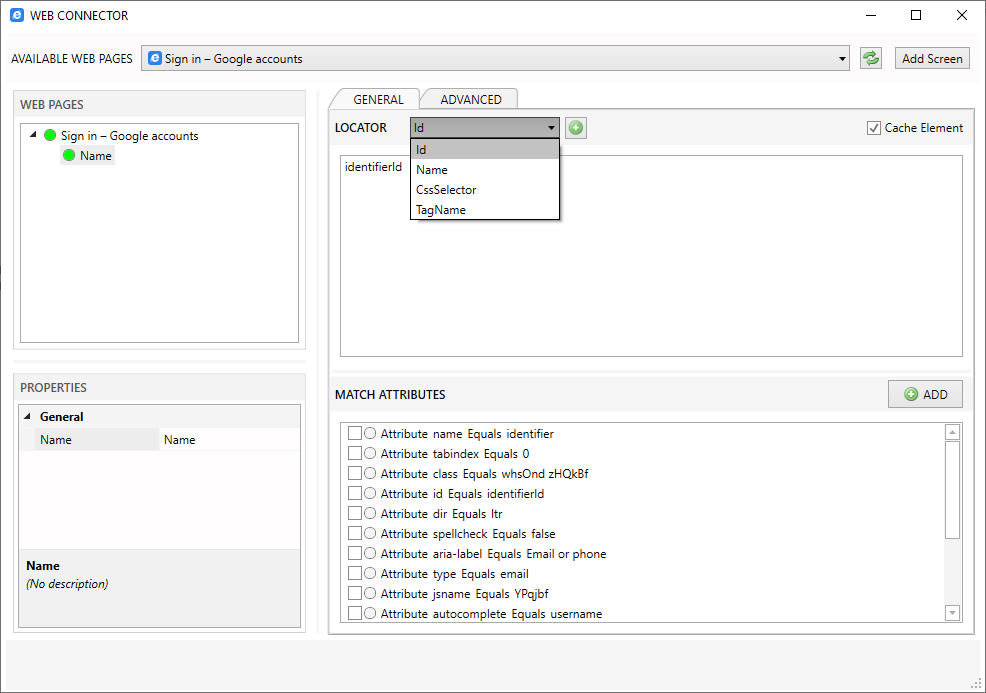Click ADD in the Match Attributes panel
This screenshot has height=693, width=986.
click(x=924, y=394)
